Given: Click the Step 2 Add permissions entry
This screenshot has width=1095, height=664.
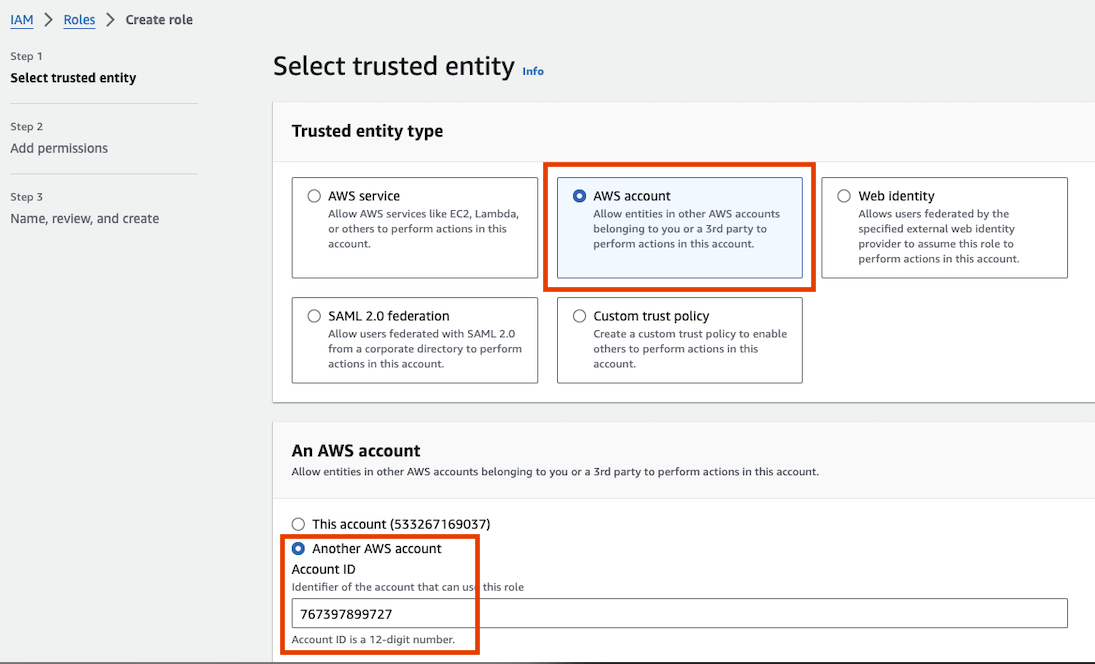Looking at the screenshot, I should click(59, 148).
